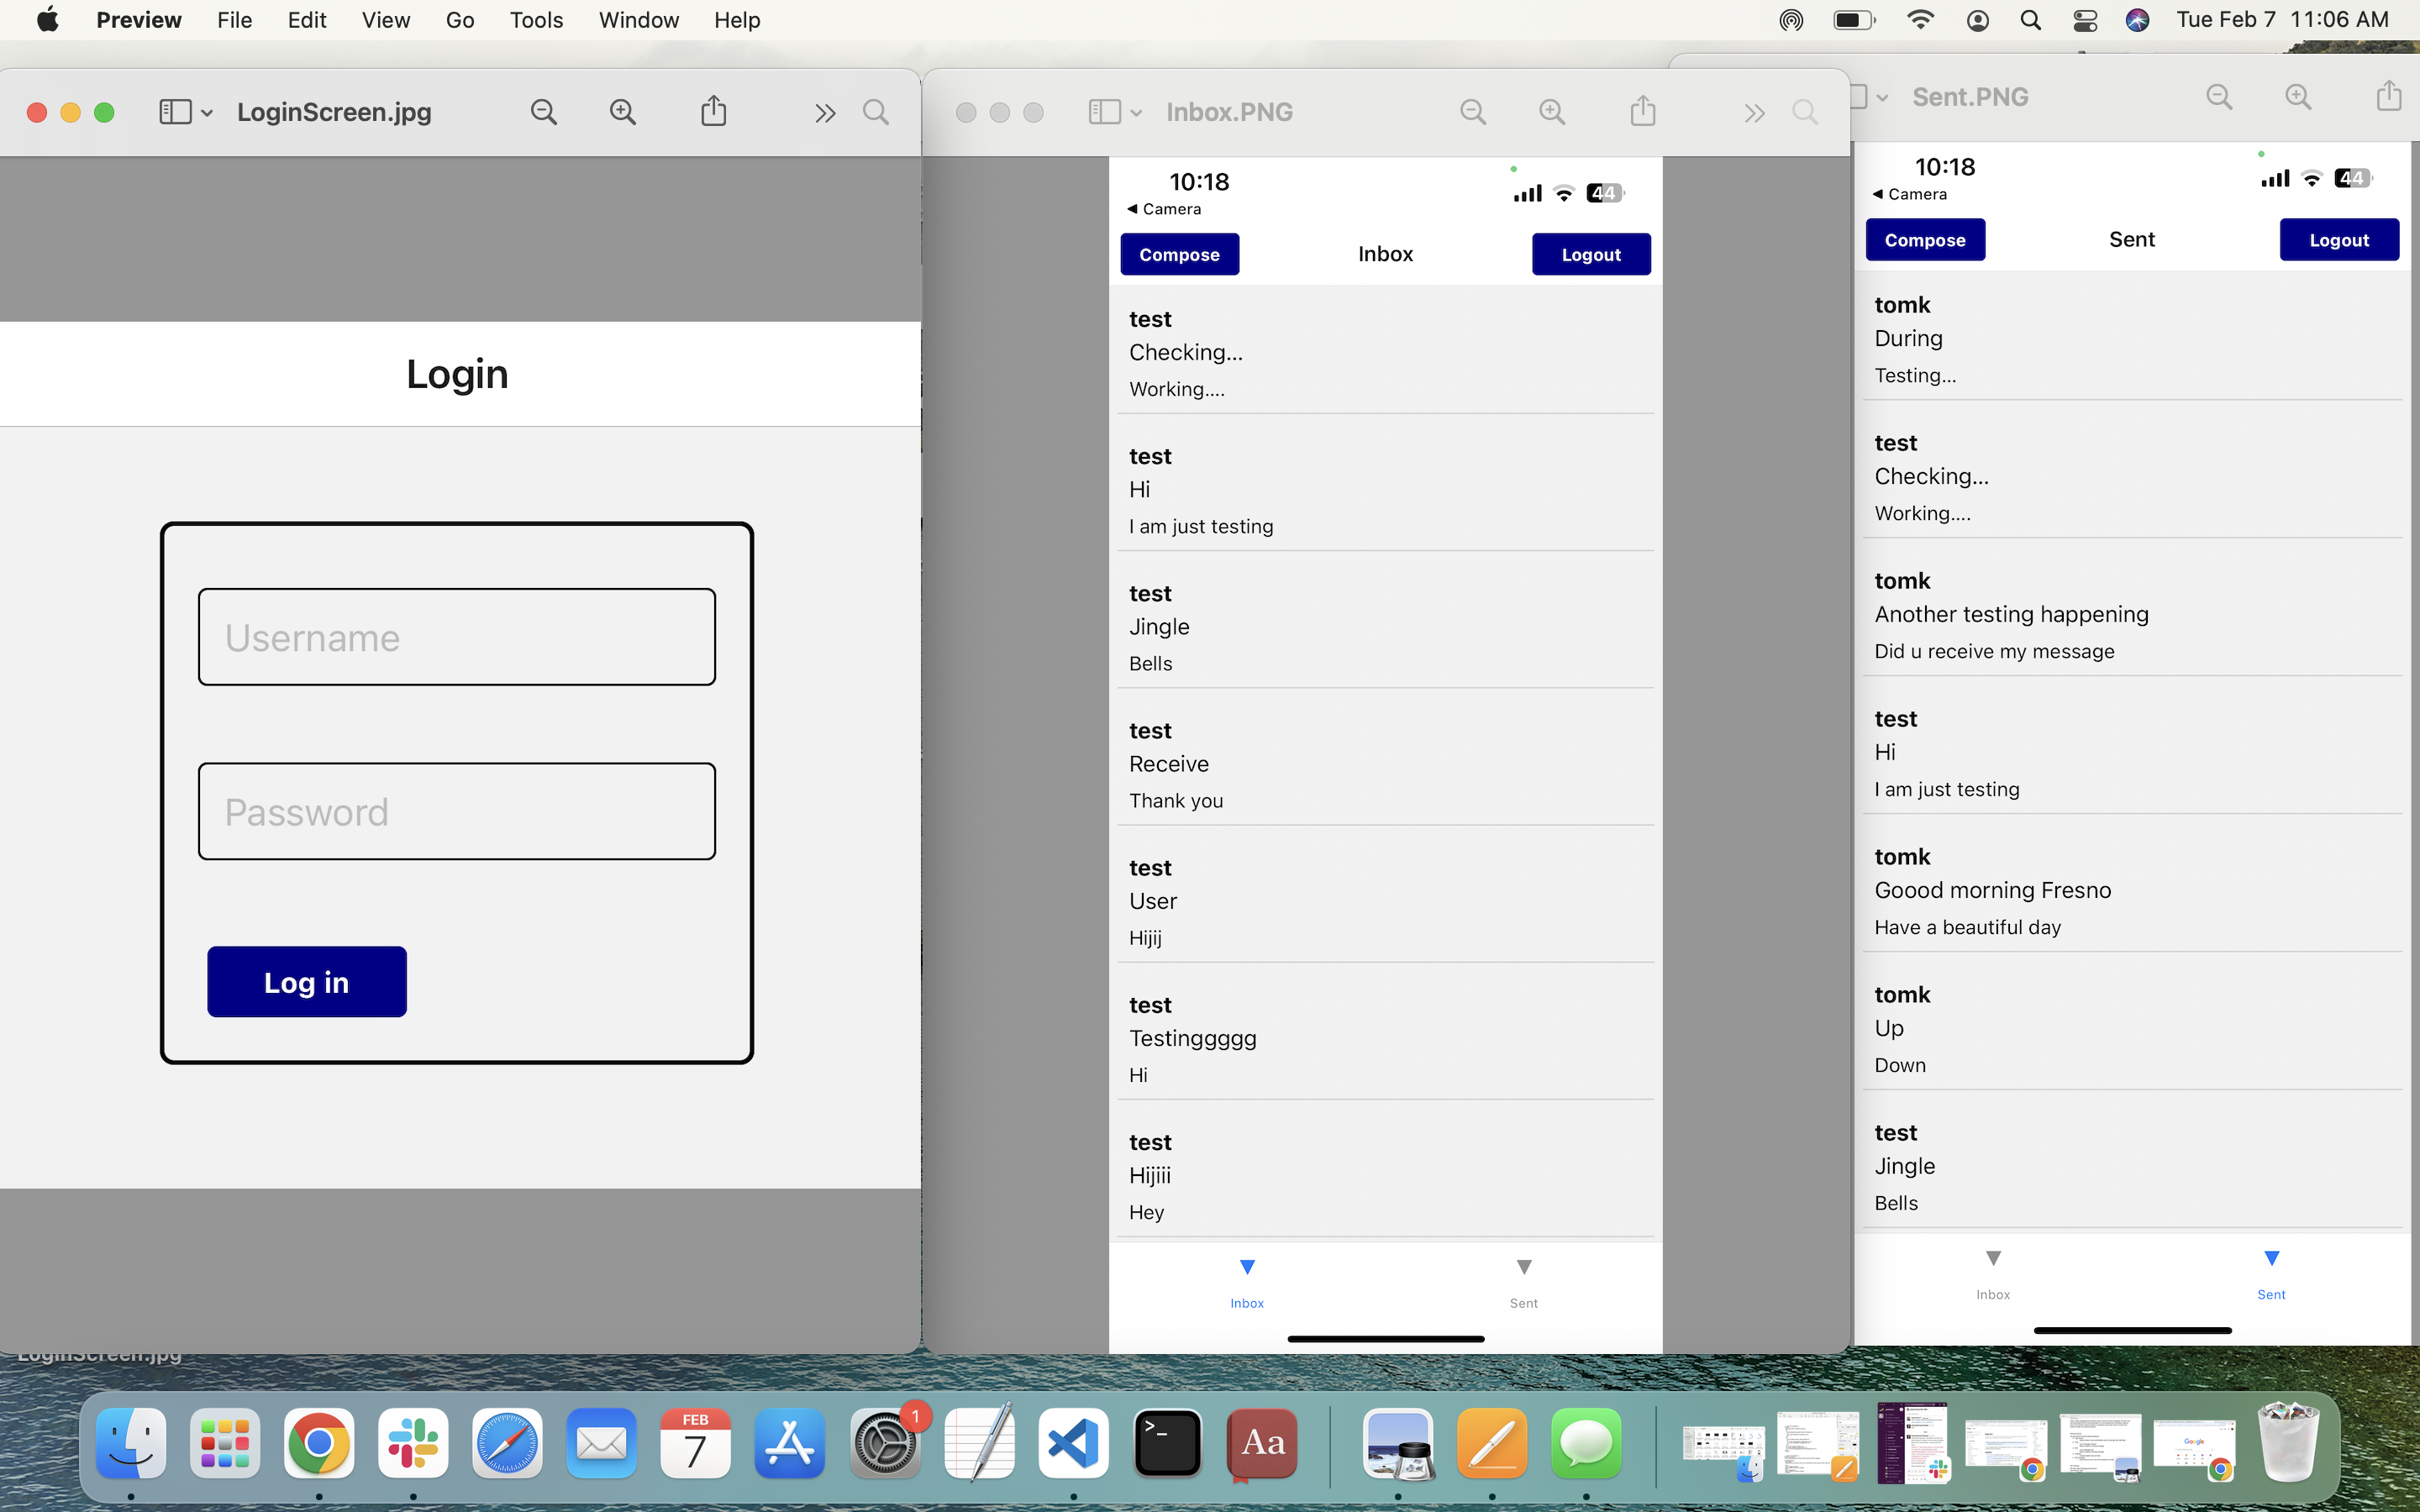Zoom in on the LoginScreen.jpg window
Viewport: 2420px width, 1512px height.
coord(622,112)
